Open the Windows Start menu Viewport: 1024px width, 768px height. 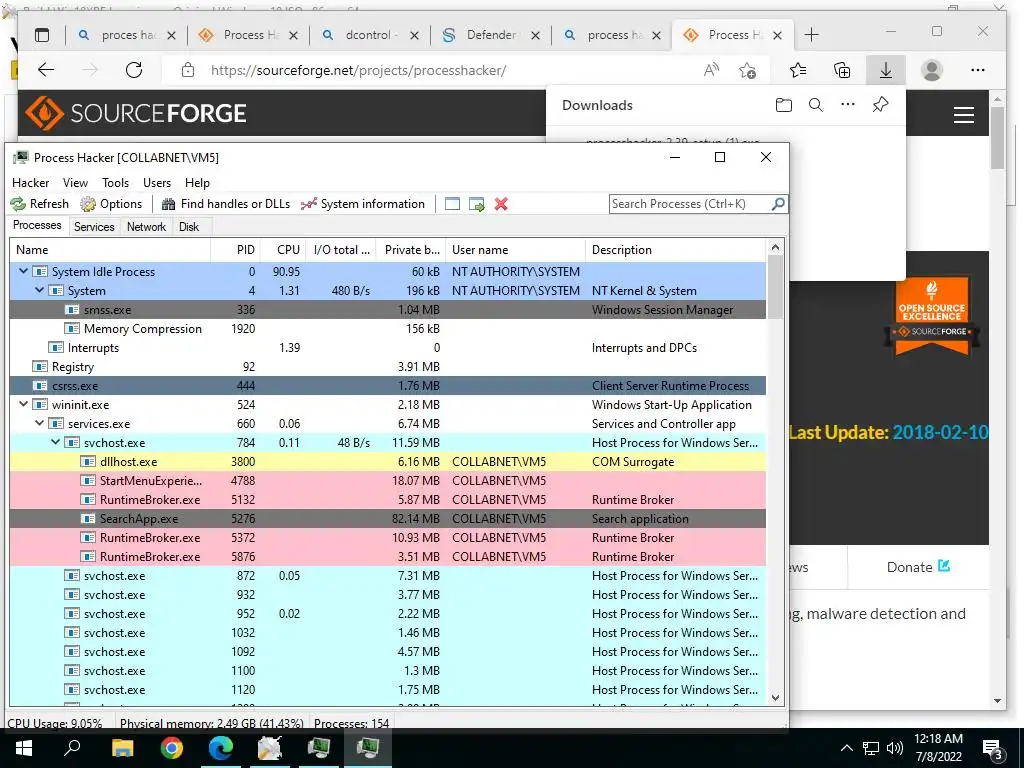tap(24, 748)
